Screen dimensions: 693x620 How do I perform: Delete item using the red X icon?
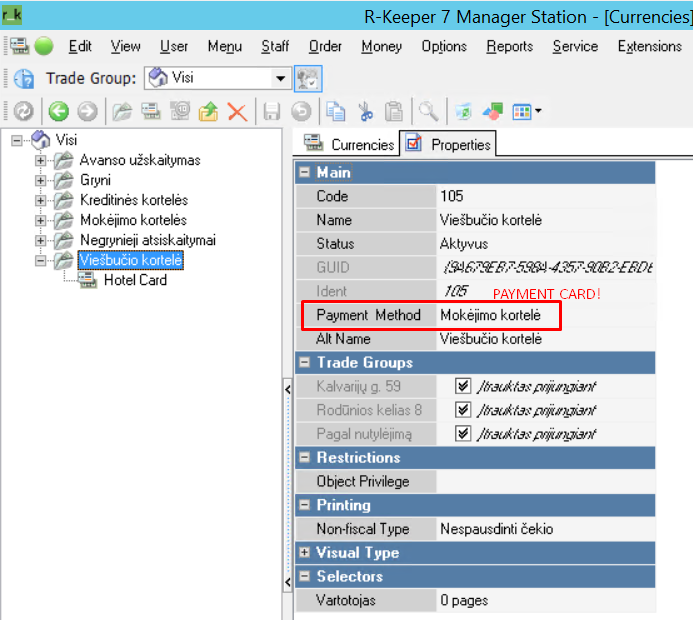point(237,111)
